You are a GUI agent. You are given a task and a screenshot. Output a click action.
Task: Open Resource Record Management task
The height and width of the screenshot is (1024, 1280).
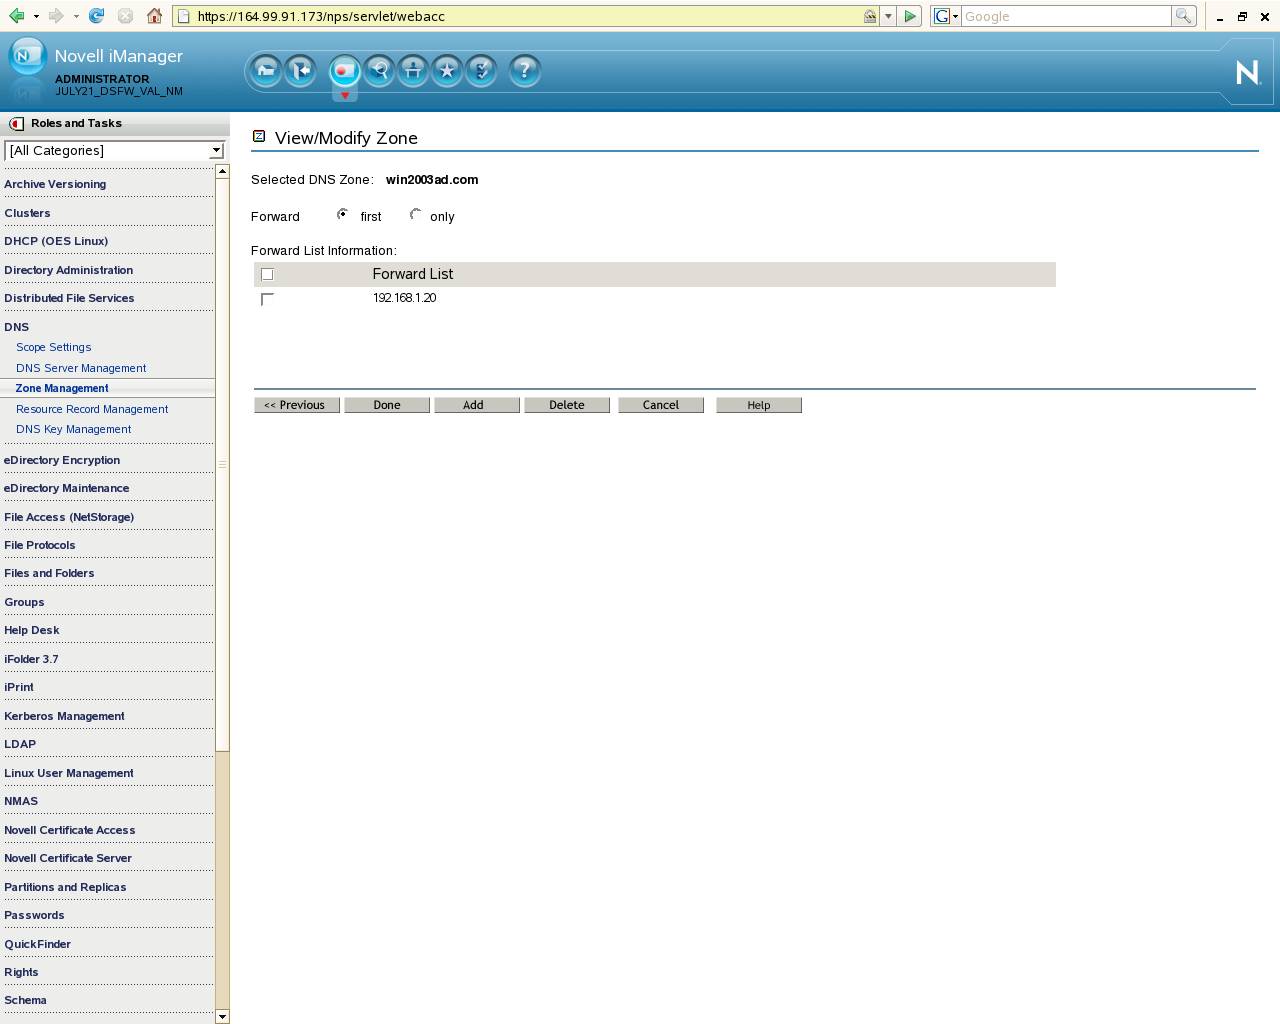[x=92, y=409]
